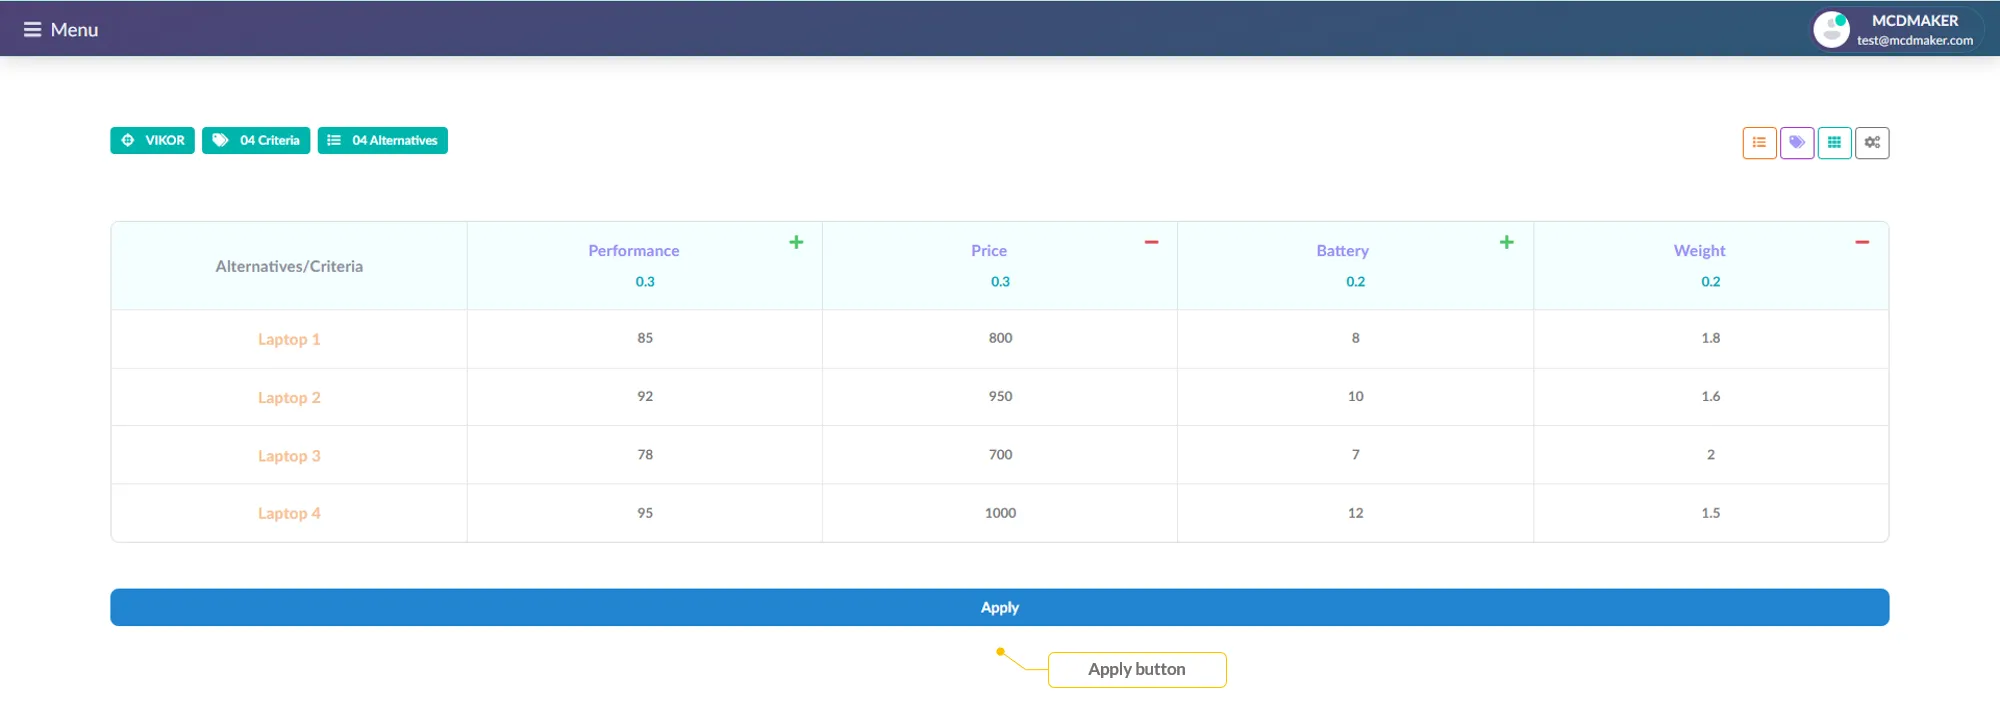
Task: Click Laptop 3 weight value 2
Action: click(x=1711, y=455)
